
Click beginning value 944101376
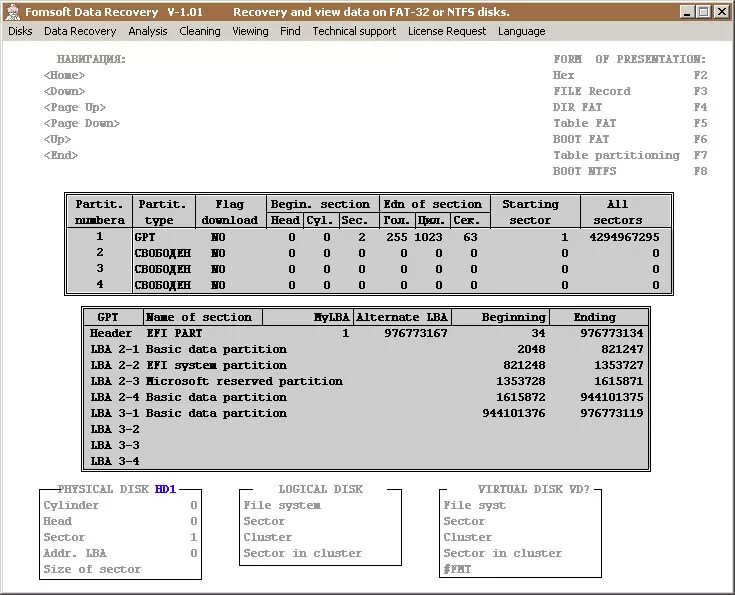point(514,413)
